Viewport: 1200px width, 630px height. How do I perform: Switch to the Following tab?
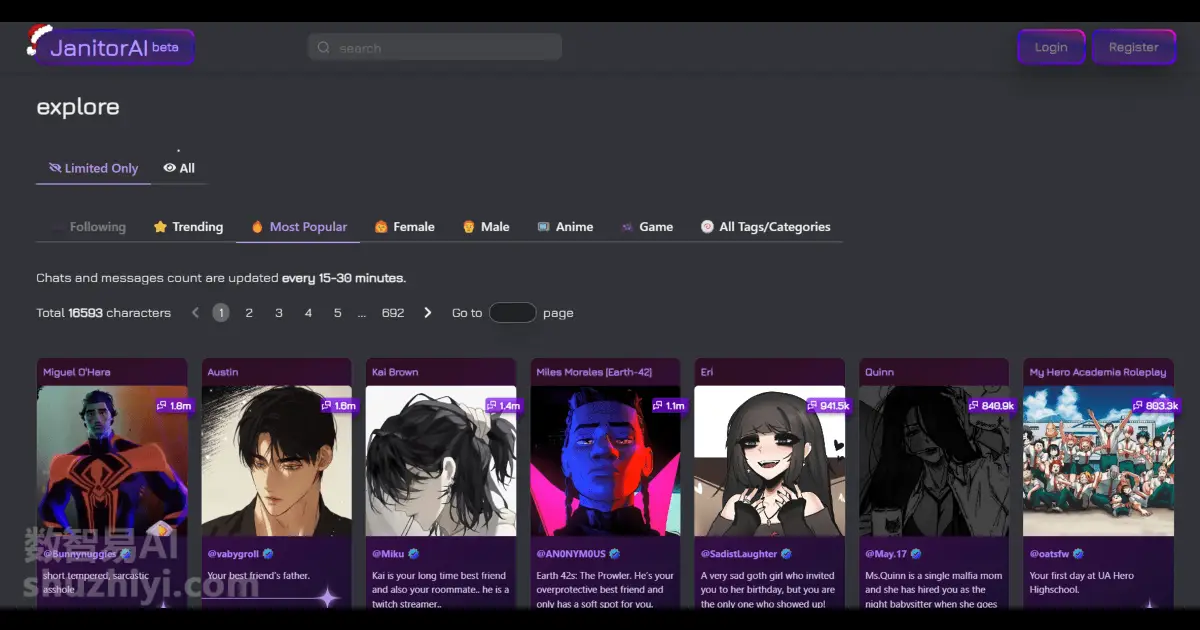88,227
